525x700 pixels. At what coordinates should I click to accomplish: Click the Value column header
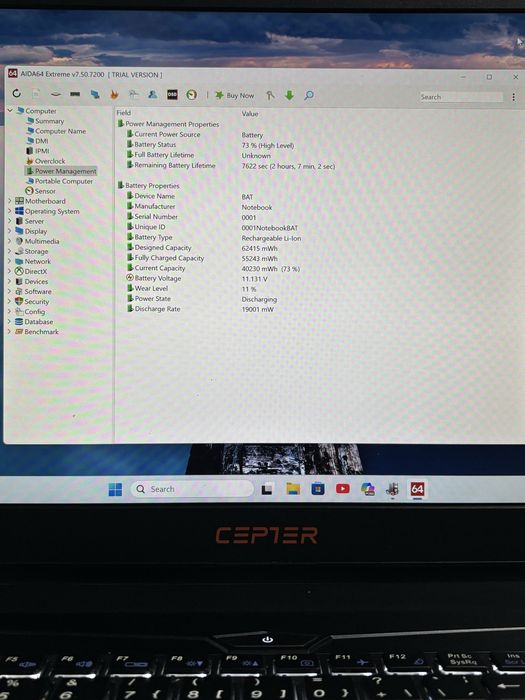coord(250,114)
